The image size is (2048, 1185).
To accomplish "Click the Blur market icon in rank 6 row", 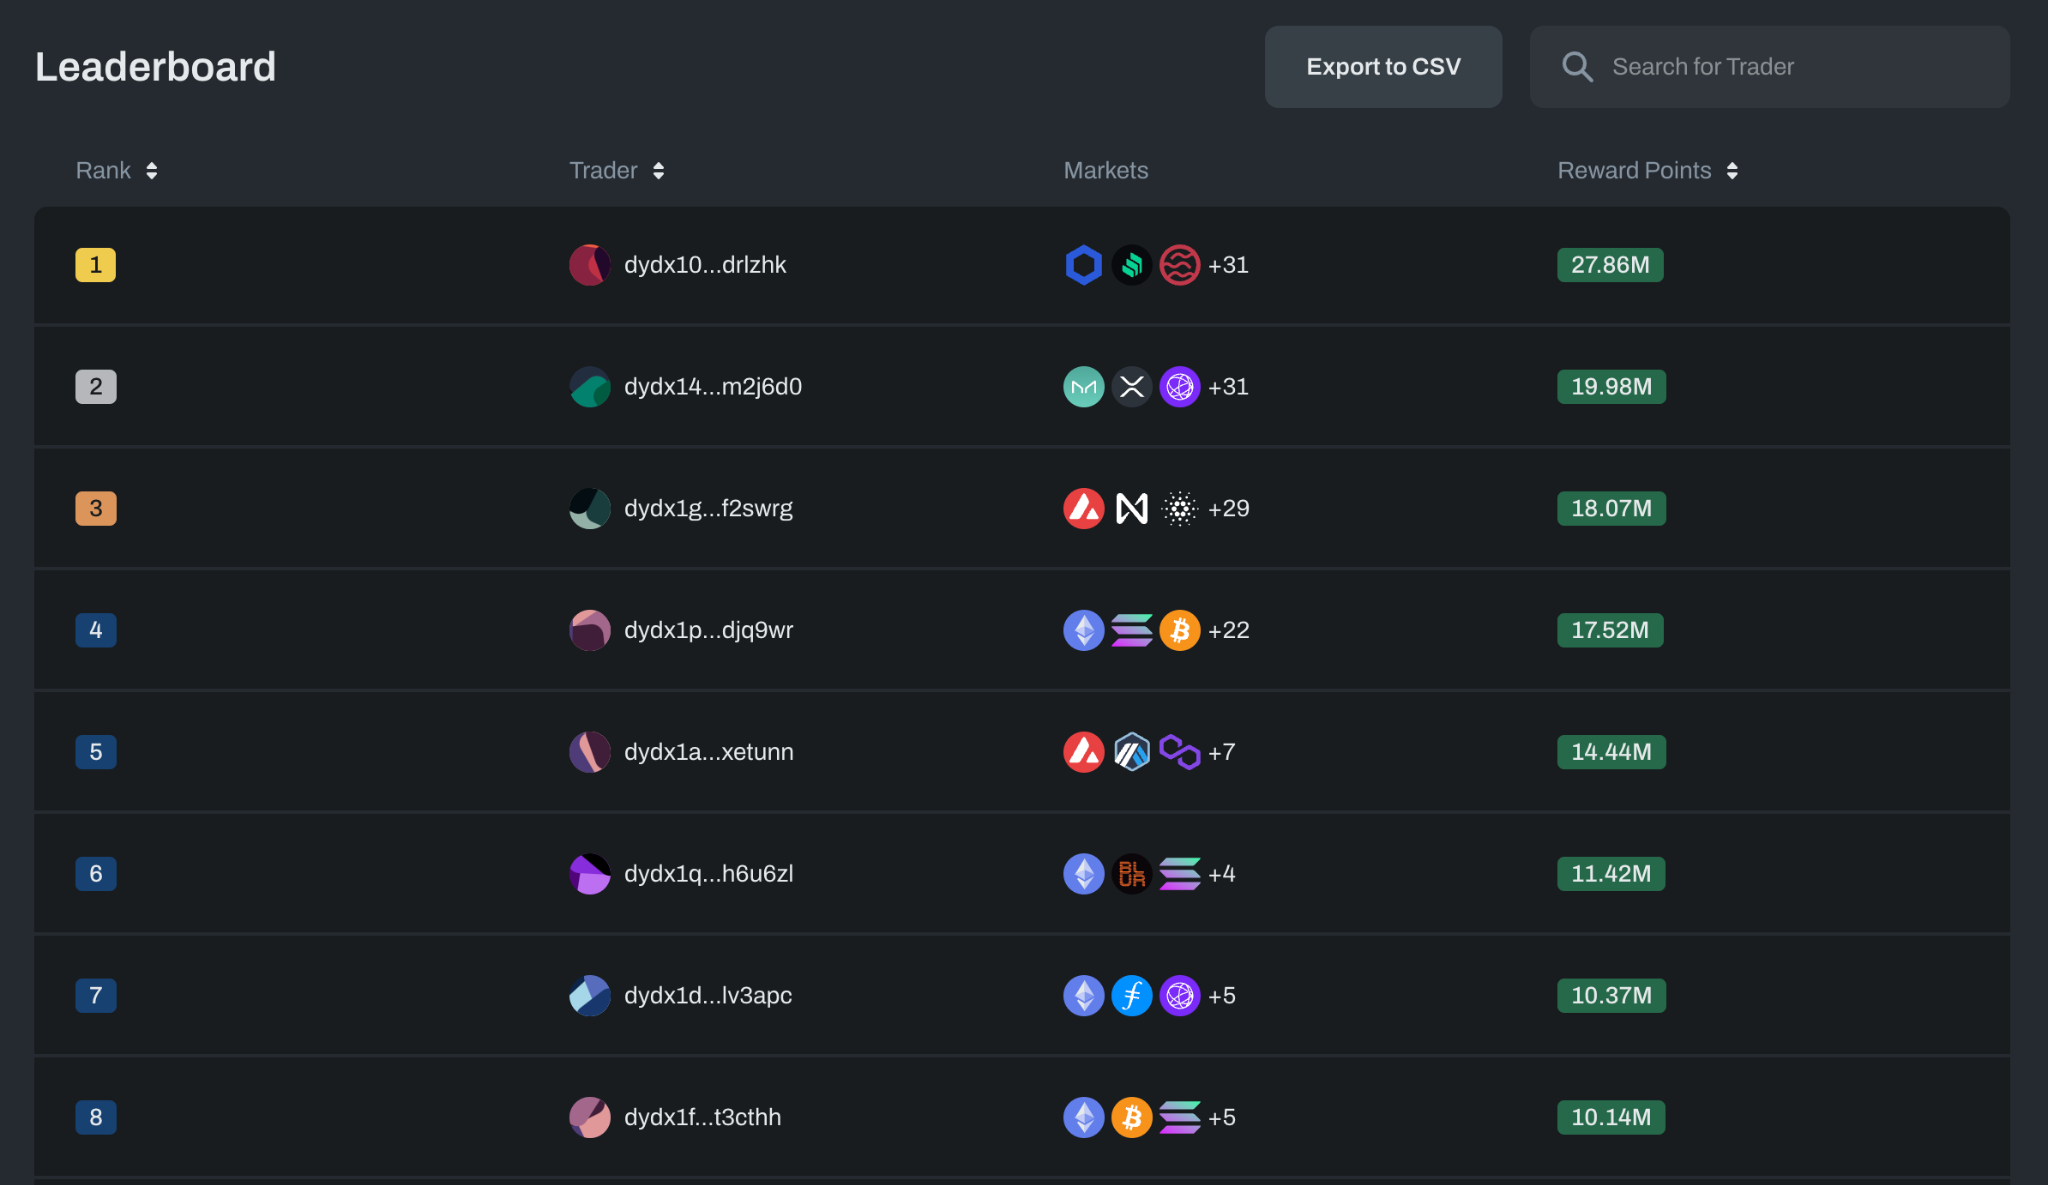I will (x=1131, y=873).
